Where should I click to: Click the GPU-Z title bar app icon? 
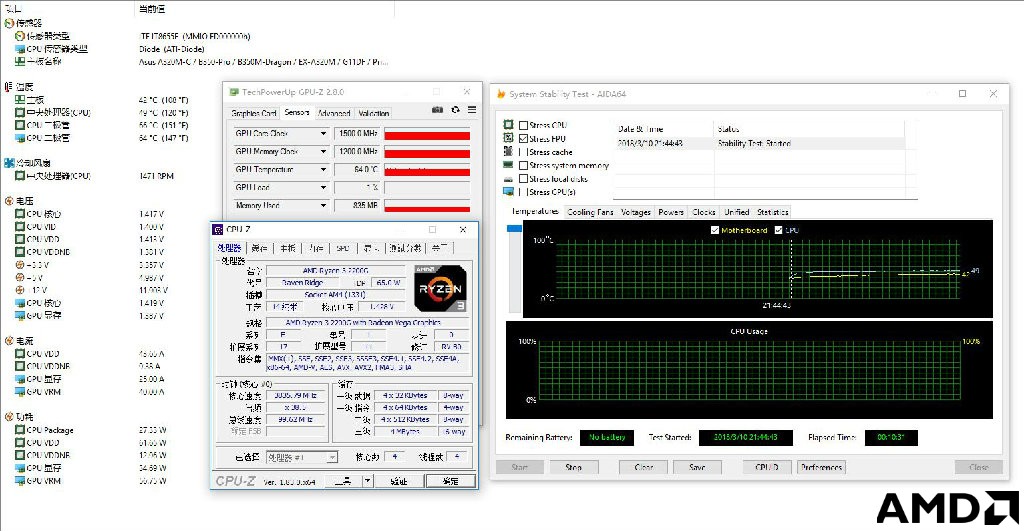click(x=234, y=92)
